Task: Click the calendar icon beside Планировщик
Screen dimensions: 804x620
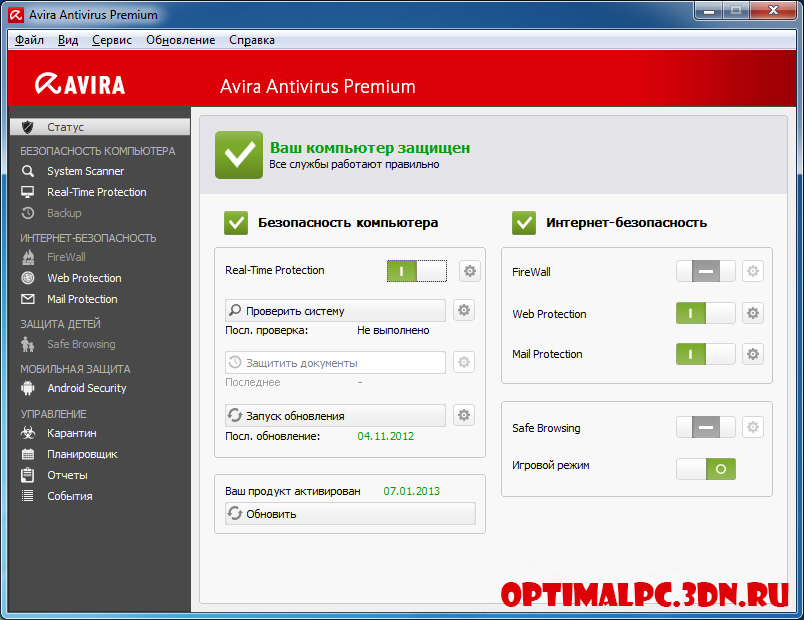Action: click(x=28, y=454)
